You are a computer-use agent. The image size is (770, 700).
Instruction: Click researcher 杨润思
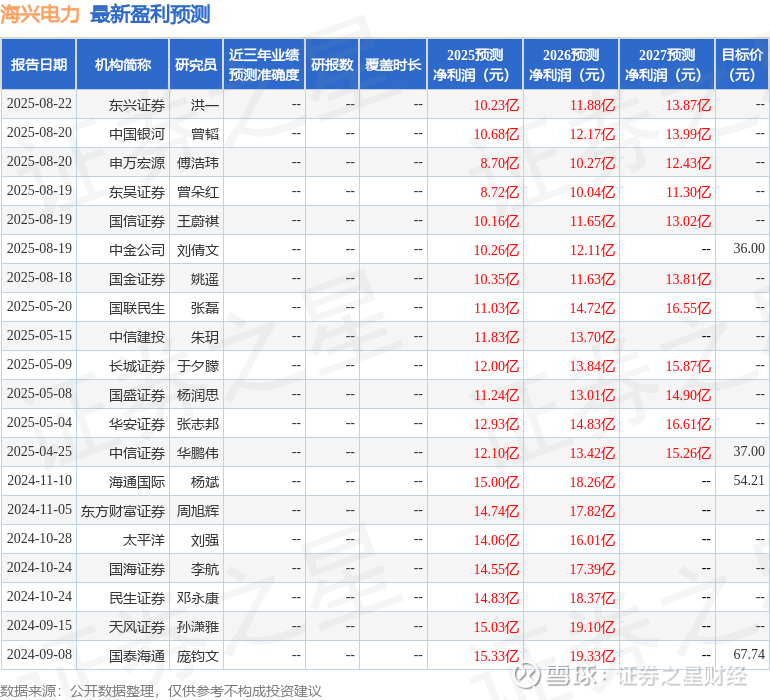(x=198, y=394)
